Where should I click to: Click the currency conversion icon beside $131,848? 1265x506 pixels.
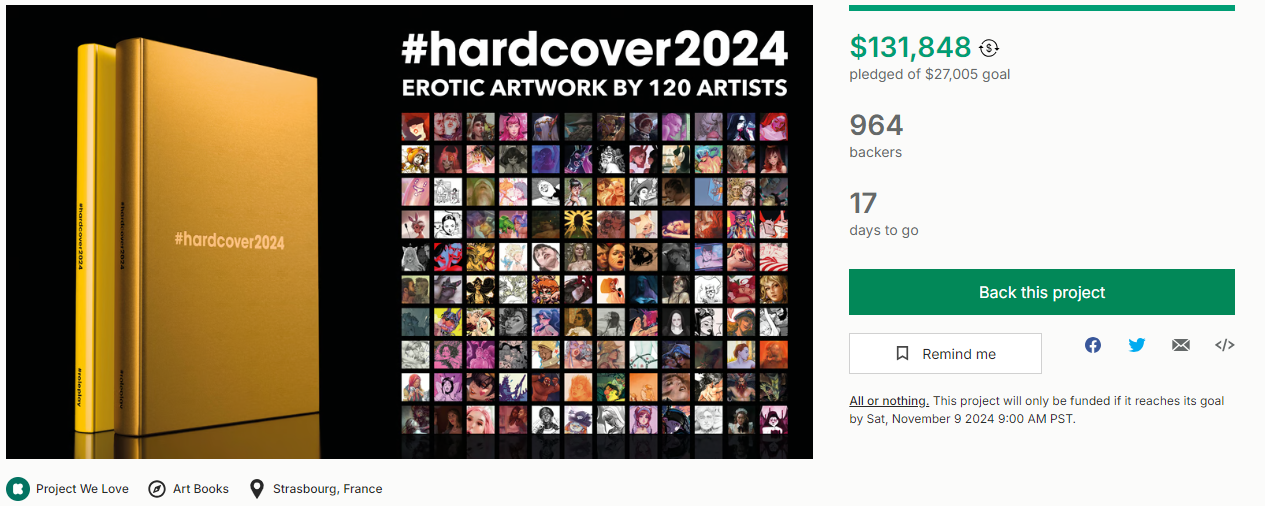989,48
